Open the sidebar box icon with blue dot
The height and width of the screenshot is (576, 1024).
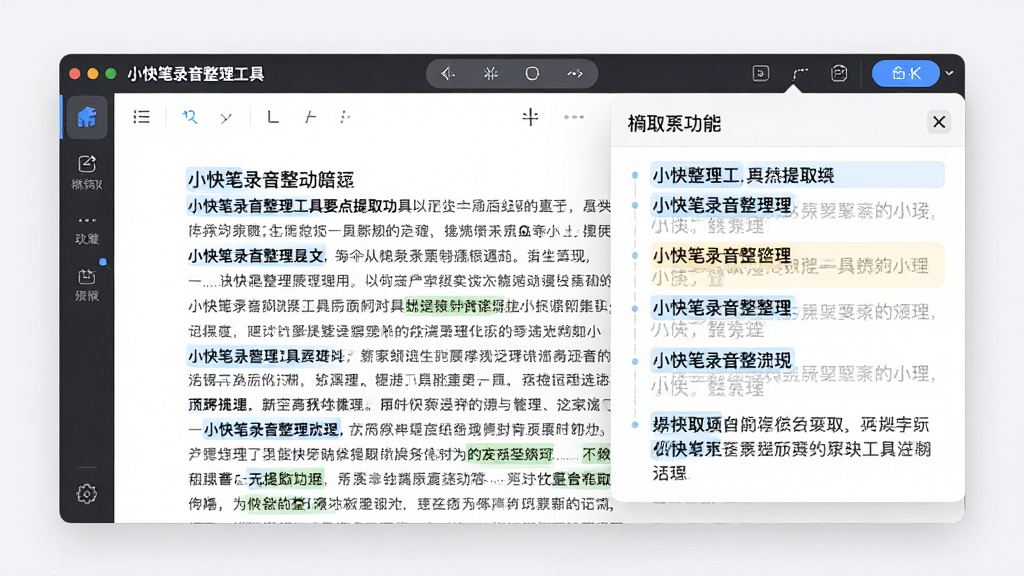tap(86, 276)
